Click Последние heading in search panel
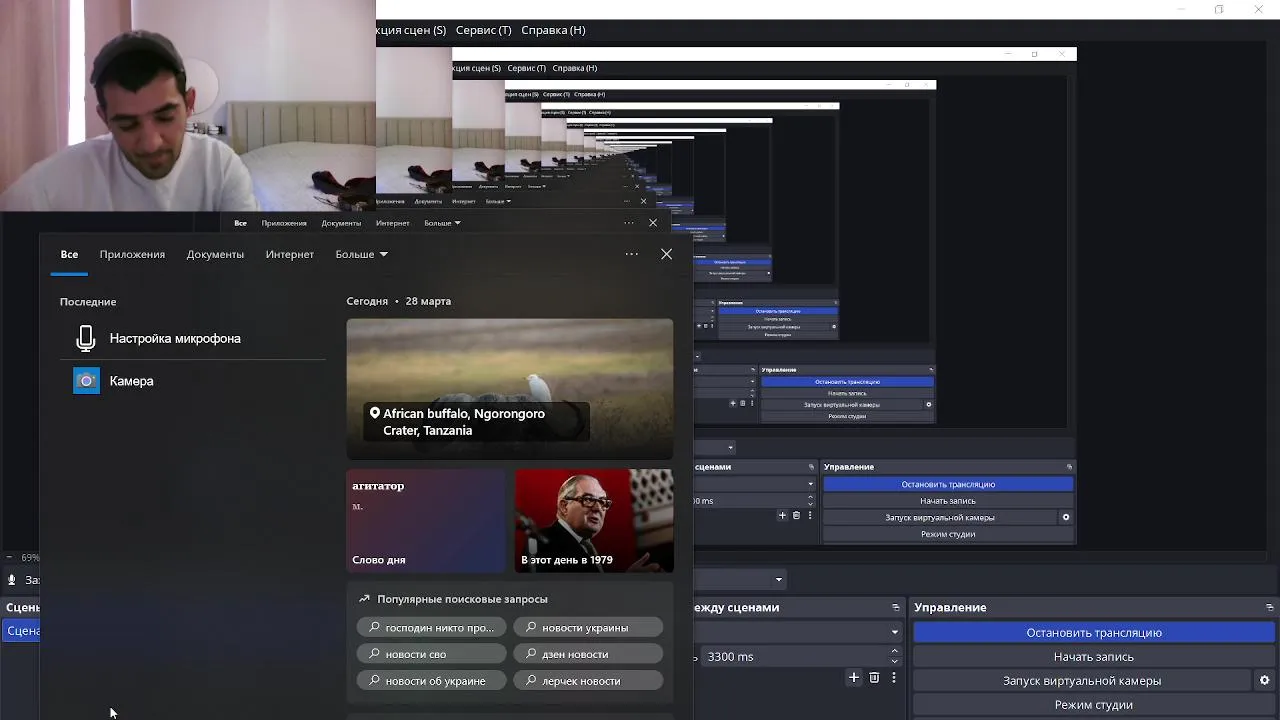1280x720 pixels. point(88,302)
